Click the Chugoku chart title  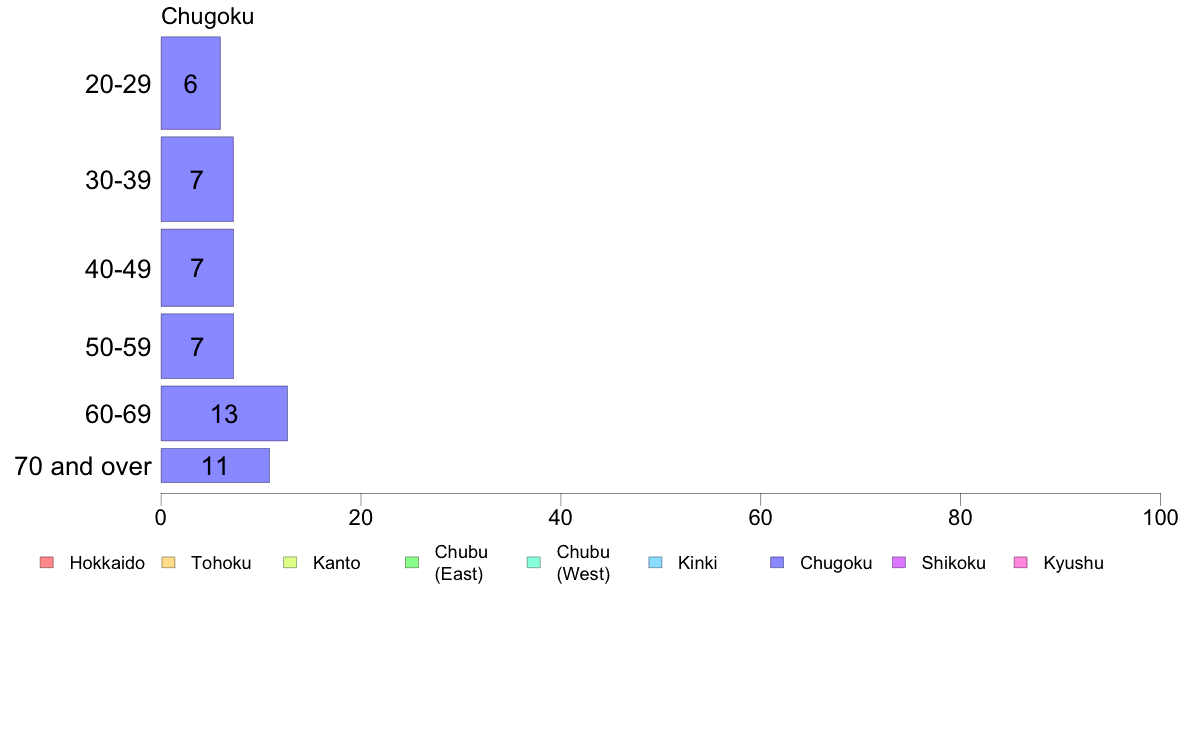(208, 17)
